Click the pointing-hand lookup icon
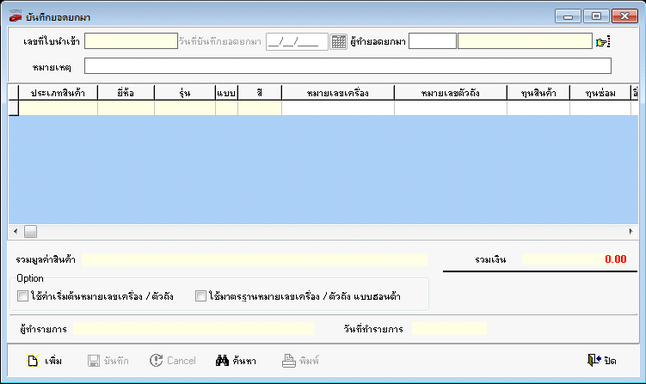The image size is (646, 384). (x=603, y=42)
